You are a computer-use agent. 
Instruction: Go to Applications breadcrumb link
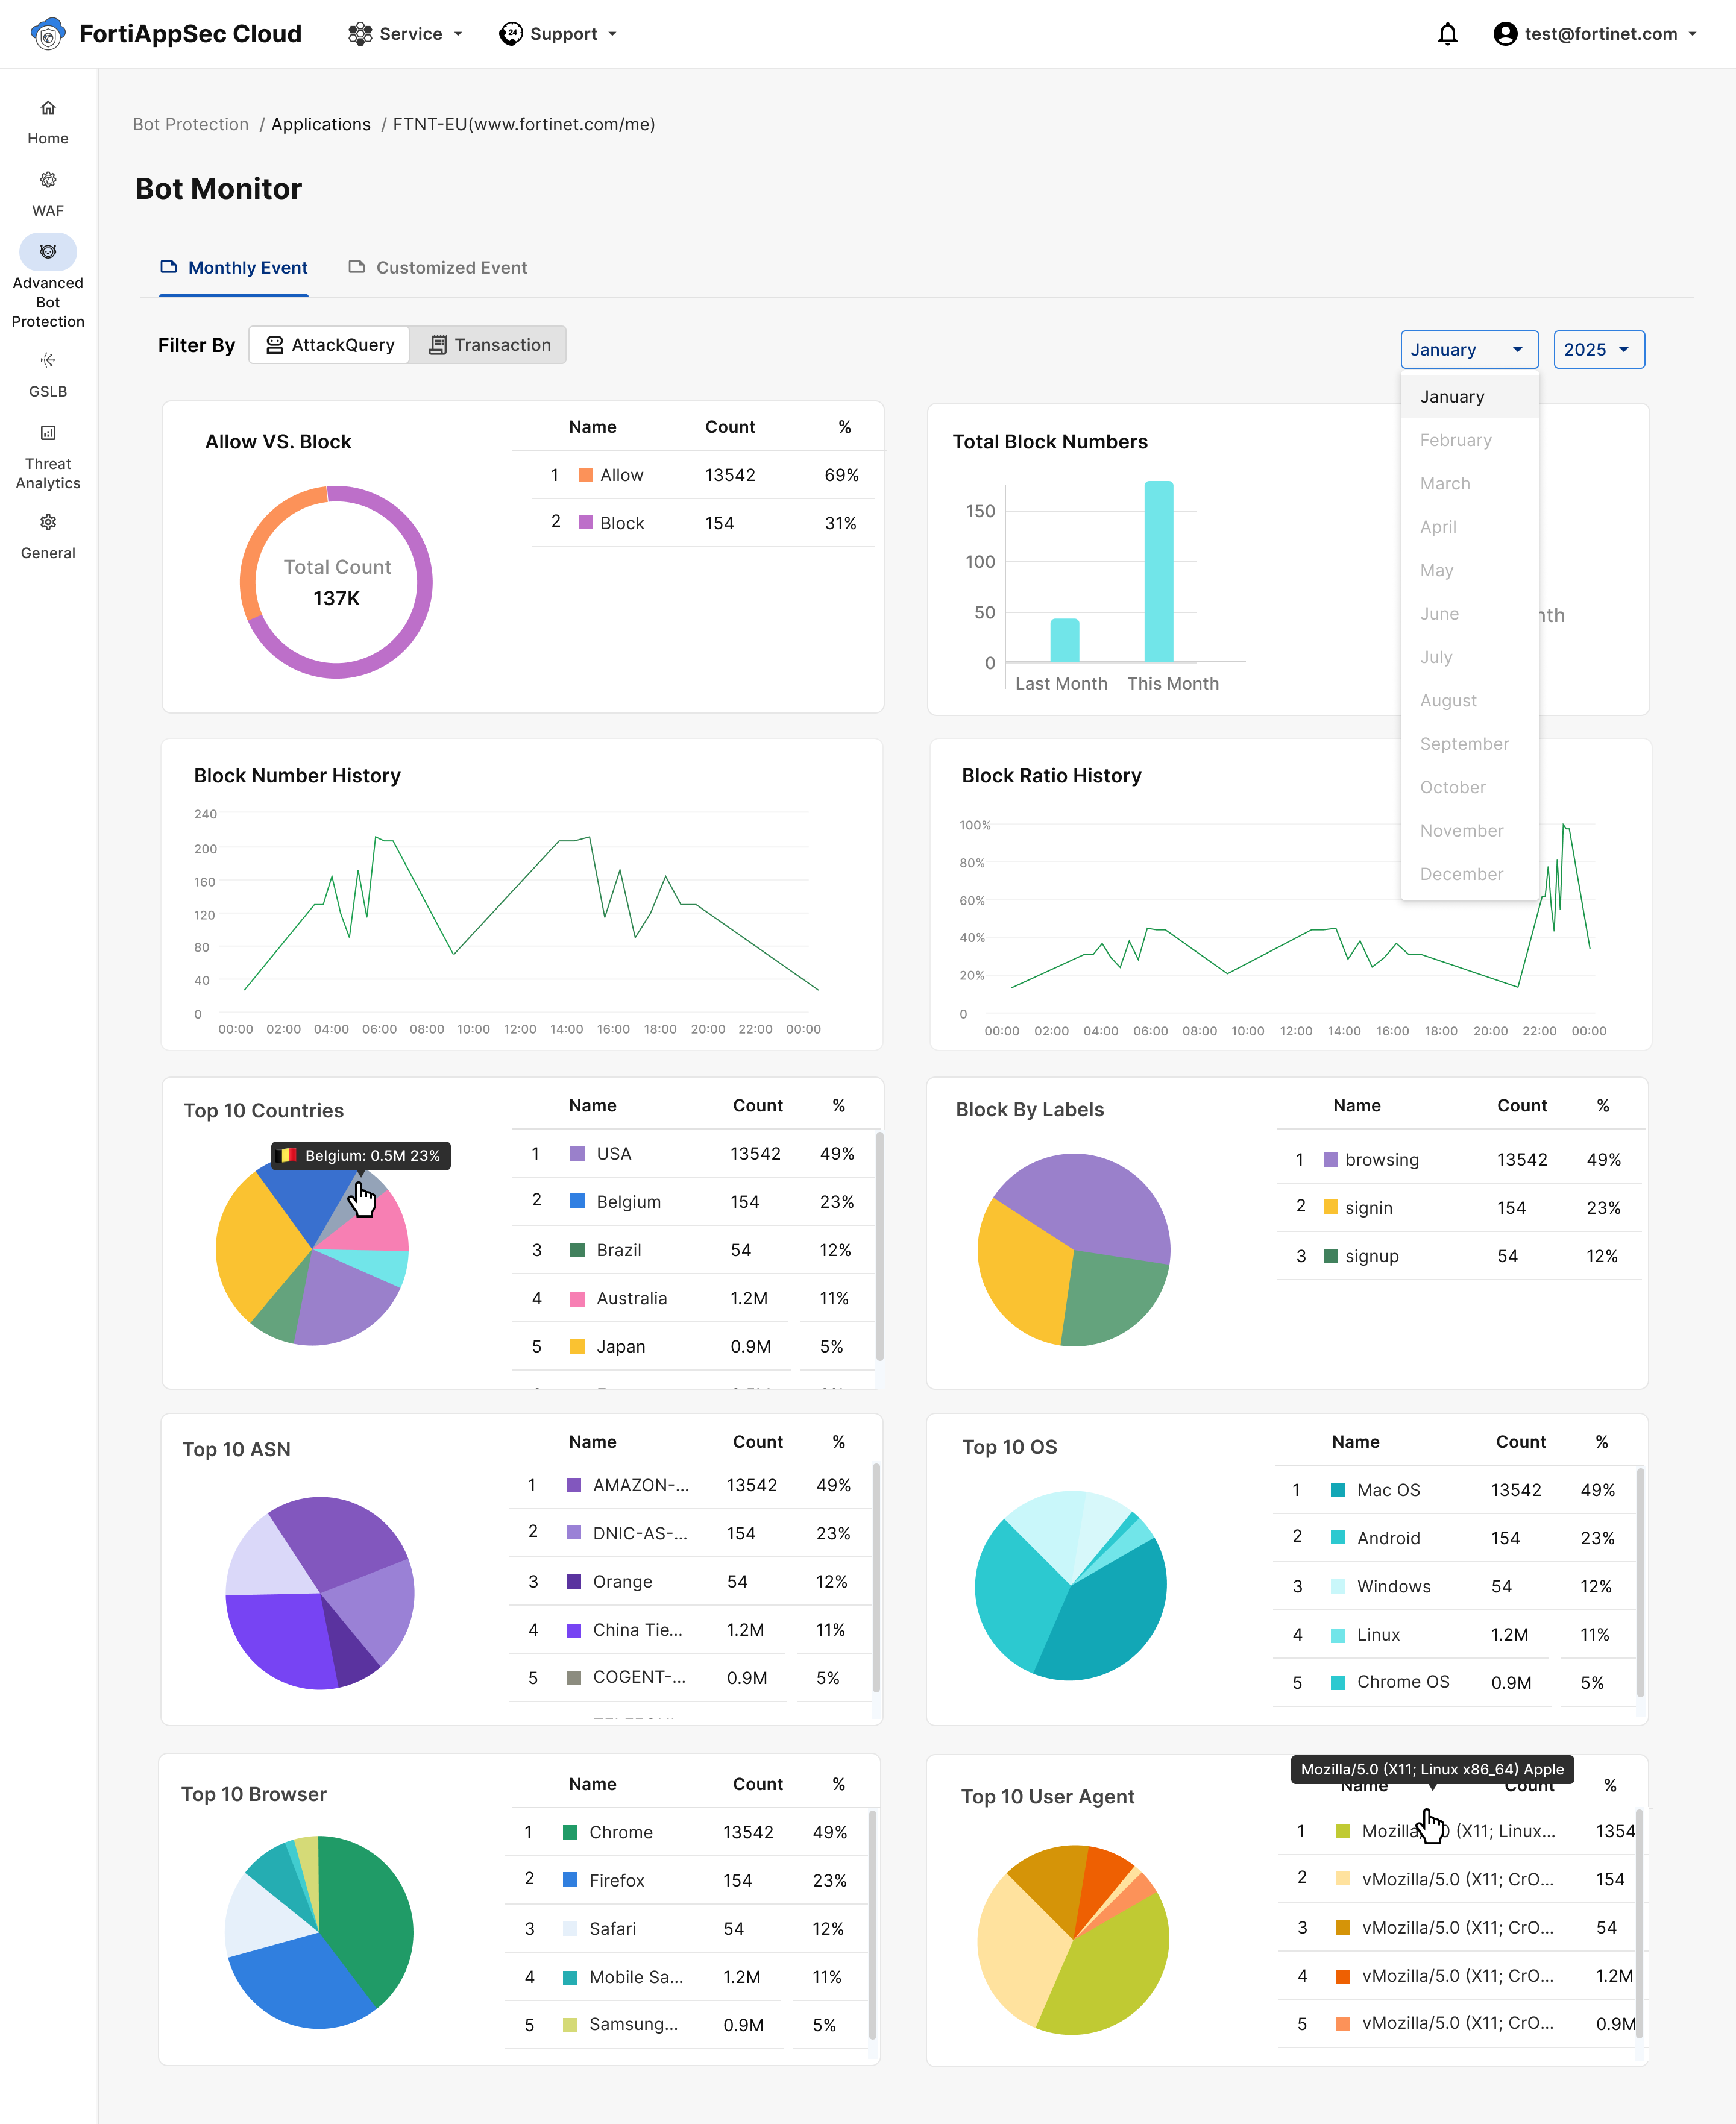coord(320,125)
